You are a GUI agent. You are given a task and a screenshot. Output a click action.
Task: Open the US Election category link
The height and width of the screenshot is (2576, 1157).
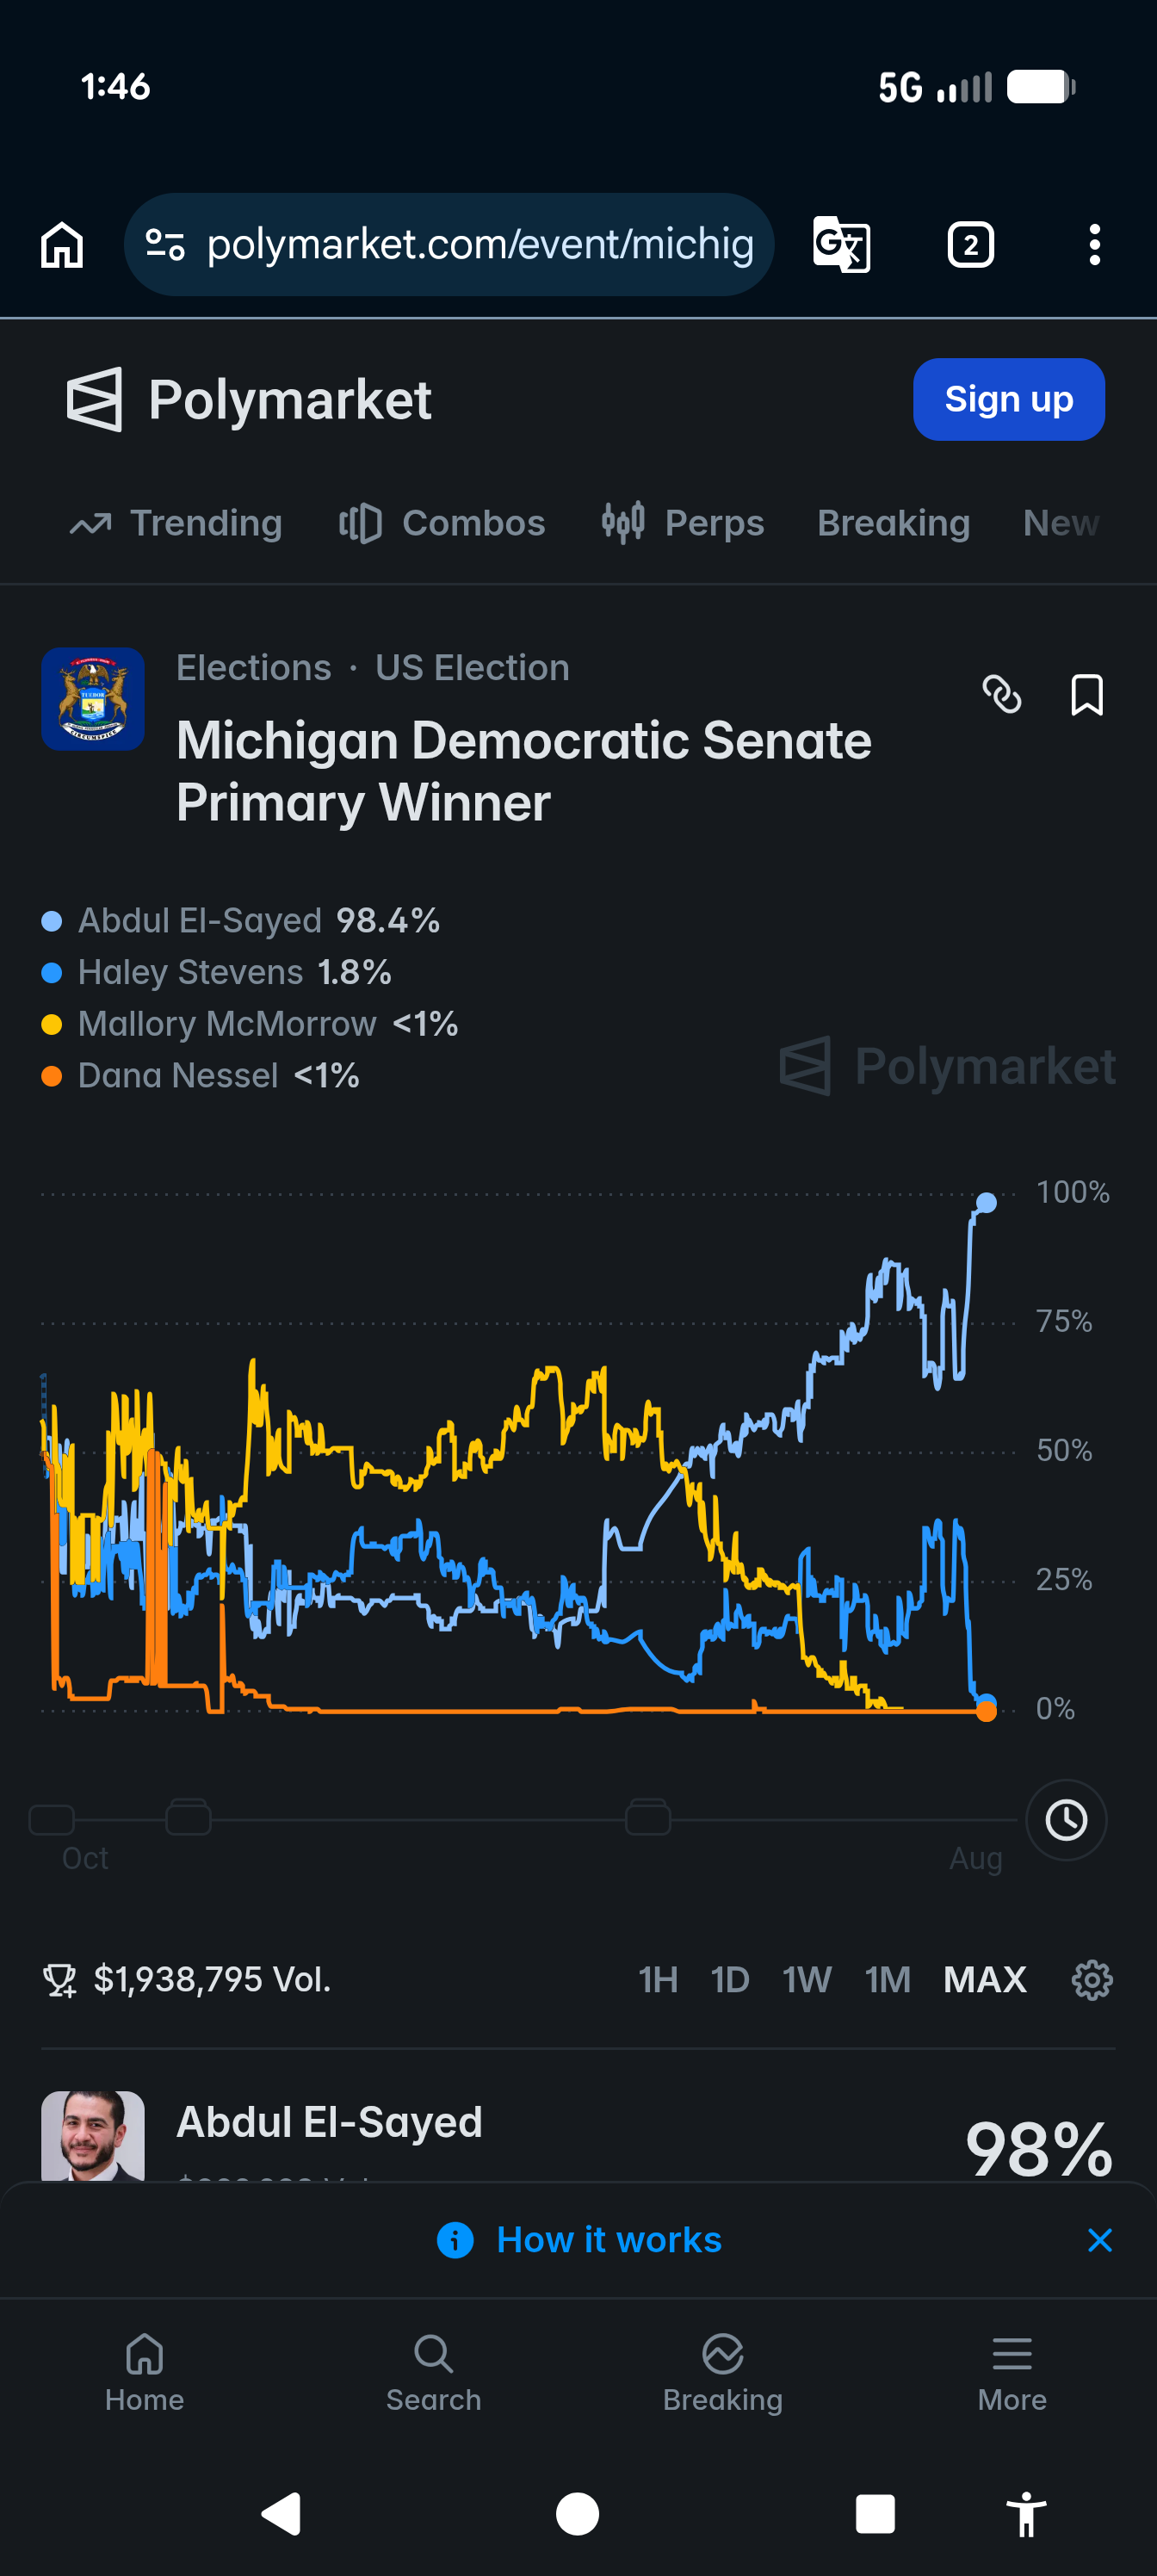pos(472,668)
